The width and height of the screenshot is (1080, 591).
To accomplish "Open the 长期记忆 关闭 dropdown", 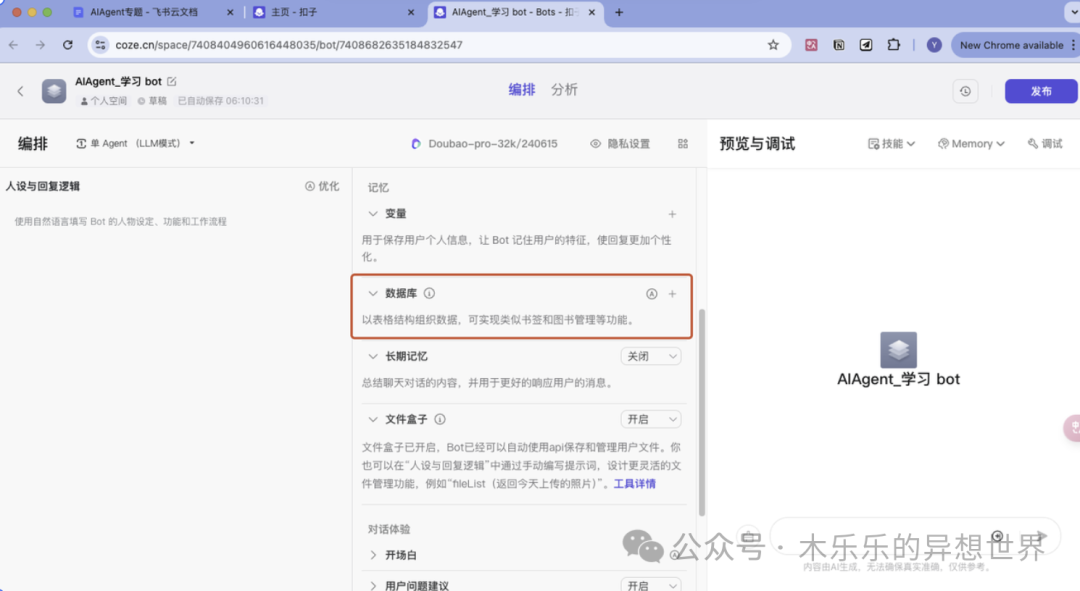I will 651,356.
